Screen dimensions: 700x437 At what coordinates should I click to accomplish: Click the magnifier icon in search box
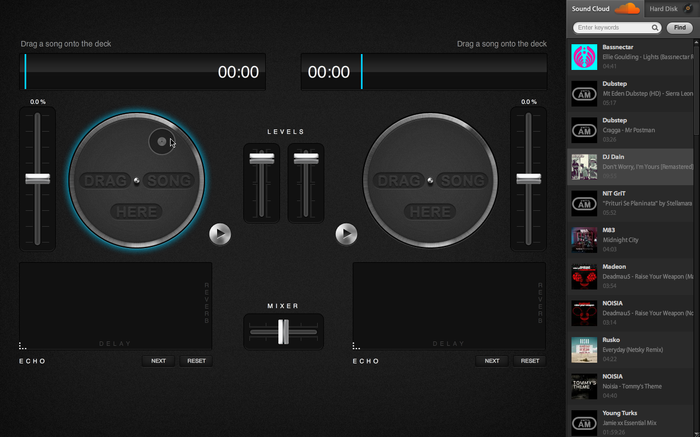(655, 28)
